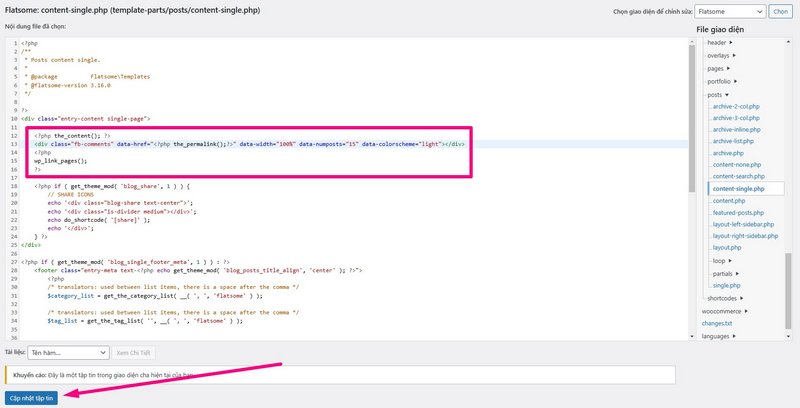The height and width of the screenshot is (408, 800).
Task: Expand the partials folder
Action: [726, 274]
